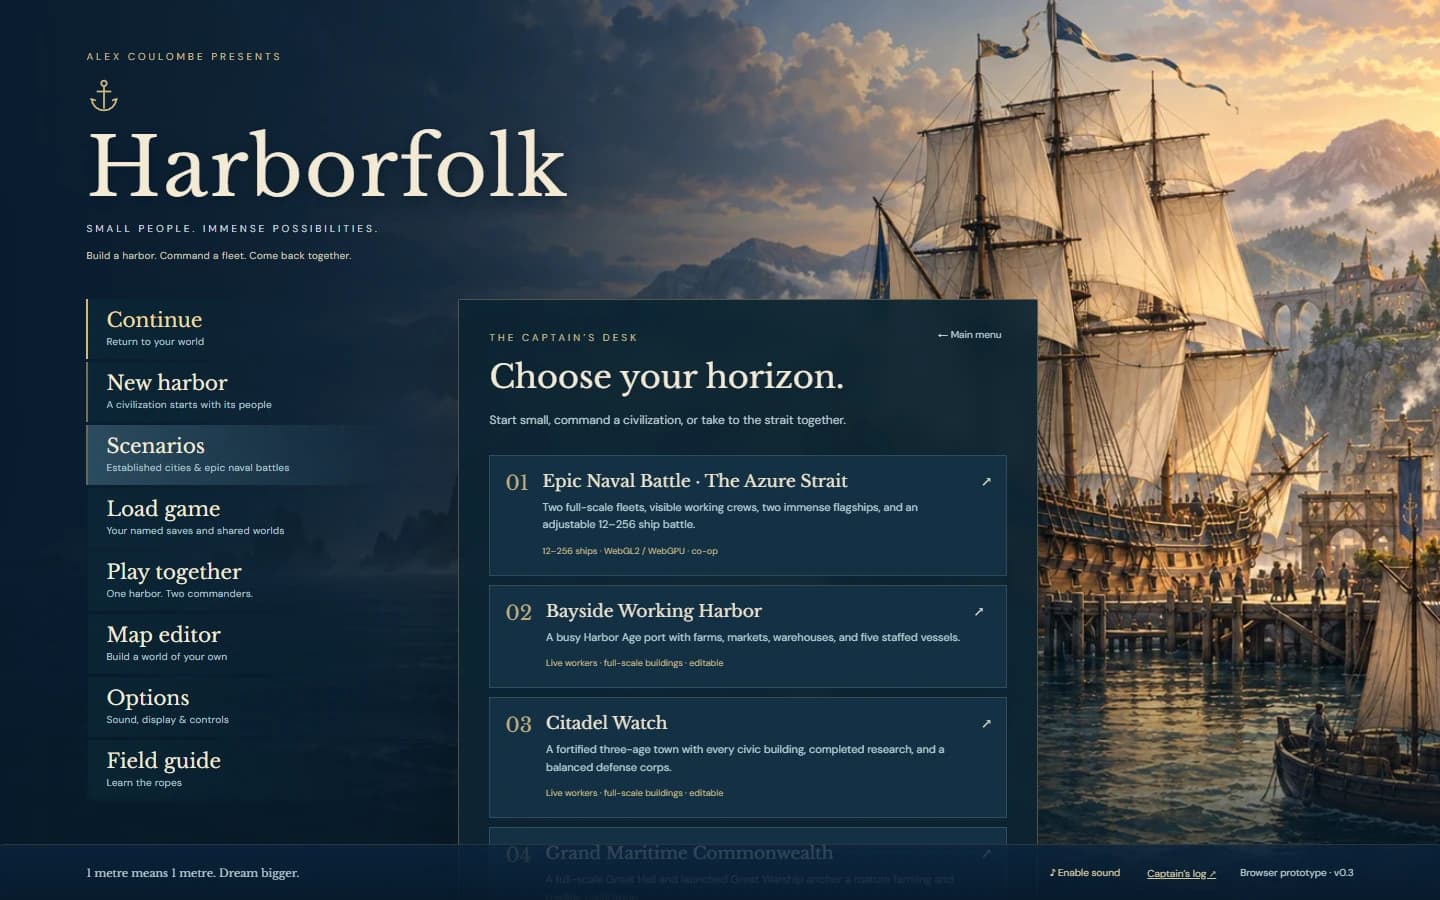Click the anchor logo above Harborfolk title
The height and width of the screenshot is (900, 1440).
click(104, 96)
